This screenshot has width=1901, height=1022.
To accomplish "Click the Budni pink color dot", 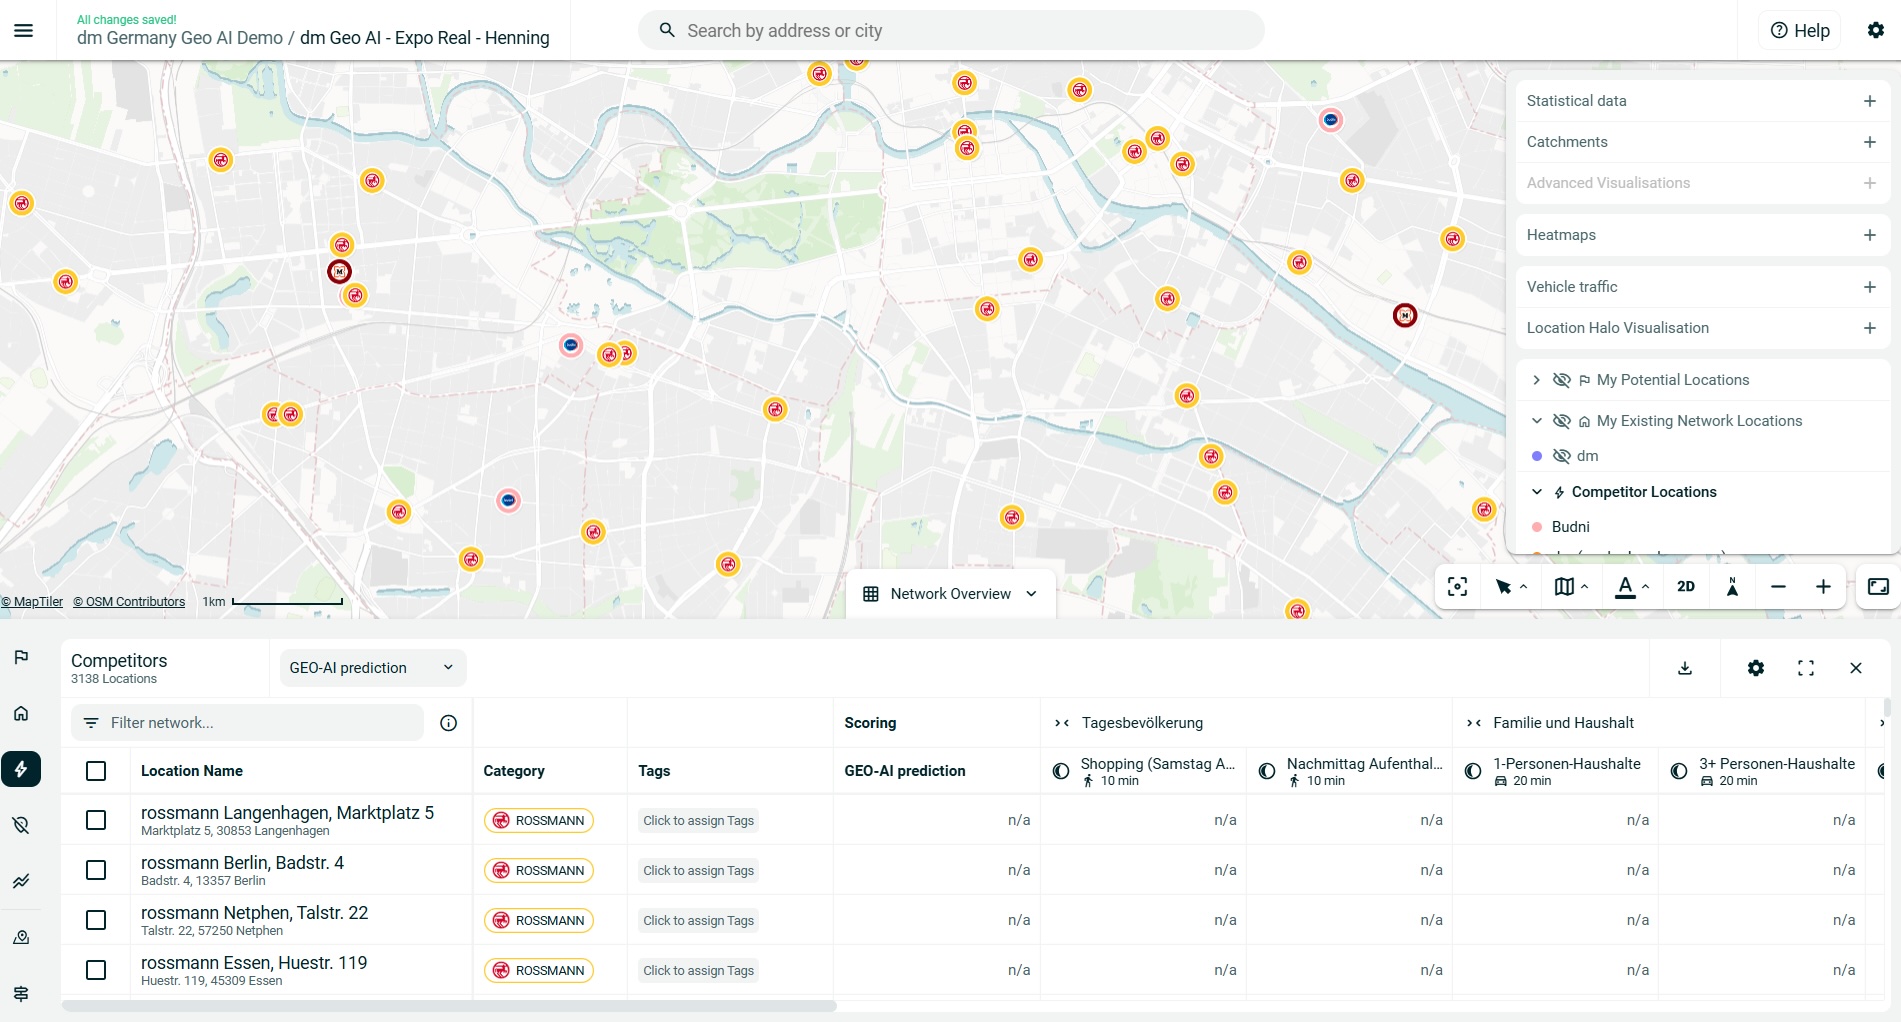I will (x=1537, y=527).
